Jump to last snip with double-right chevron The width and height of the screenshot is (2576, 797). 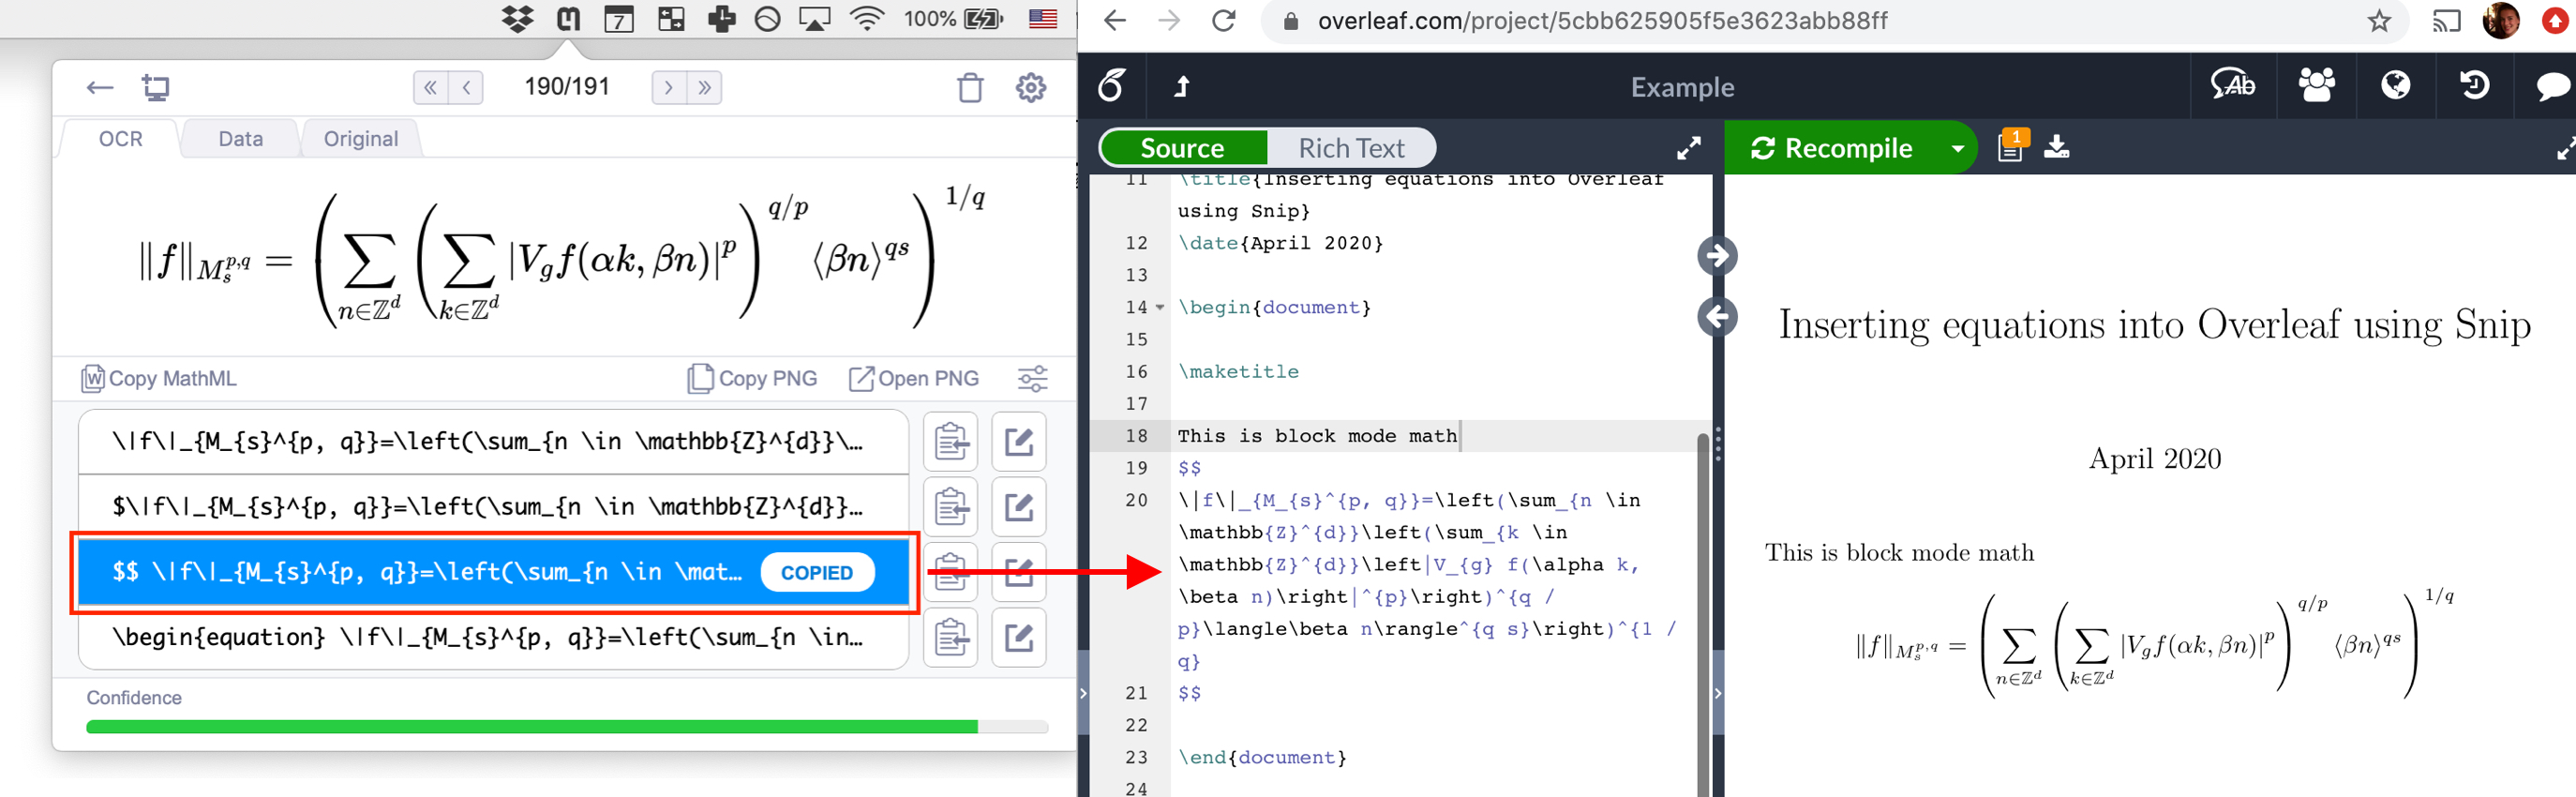[704, 88]
